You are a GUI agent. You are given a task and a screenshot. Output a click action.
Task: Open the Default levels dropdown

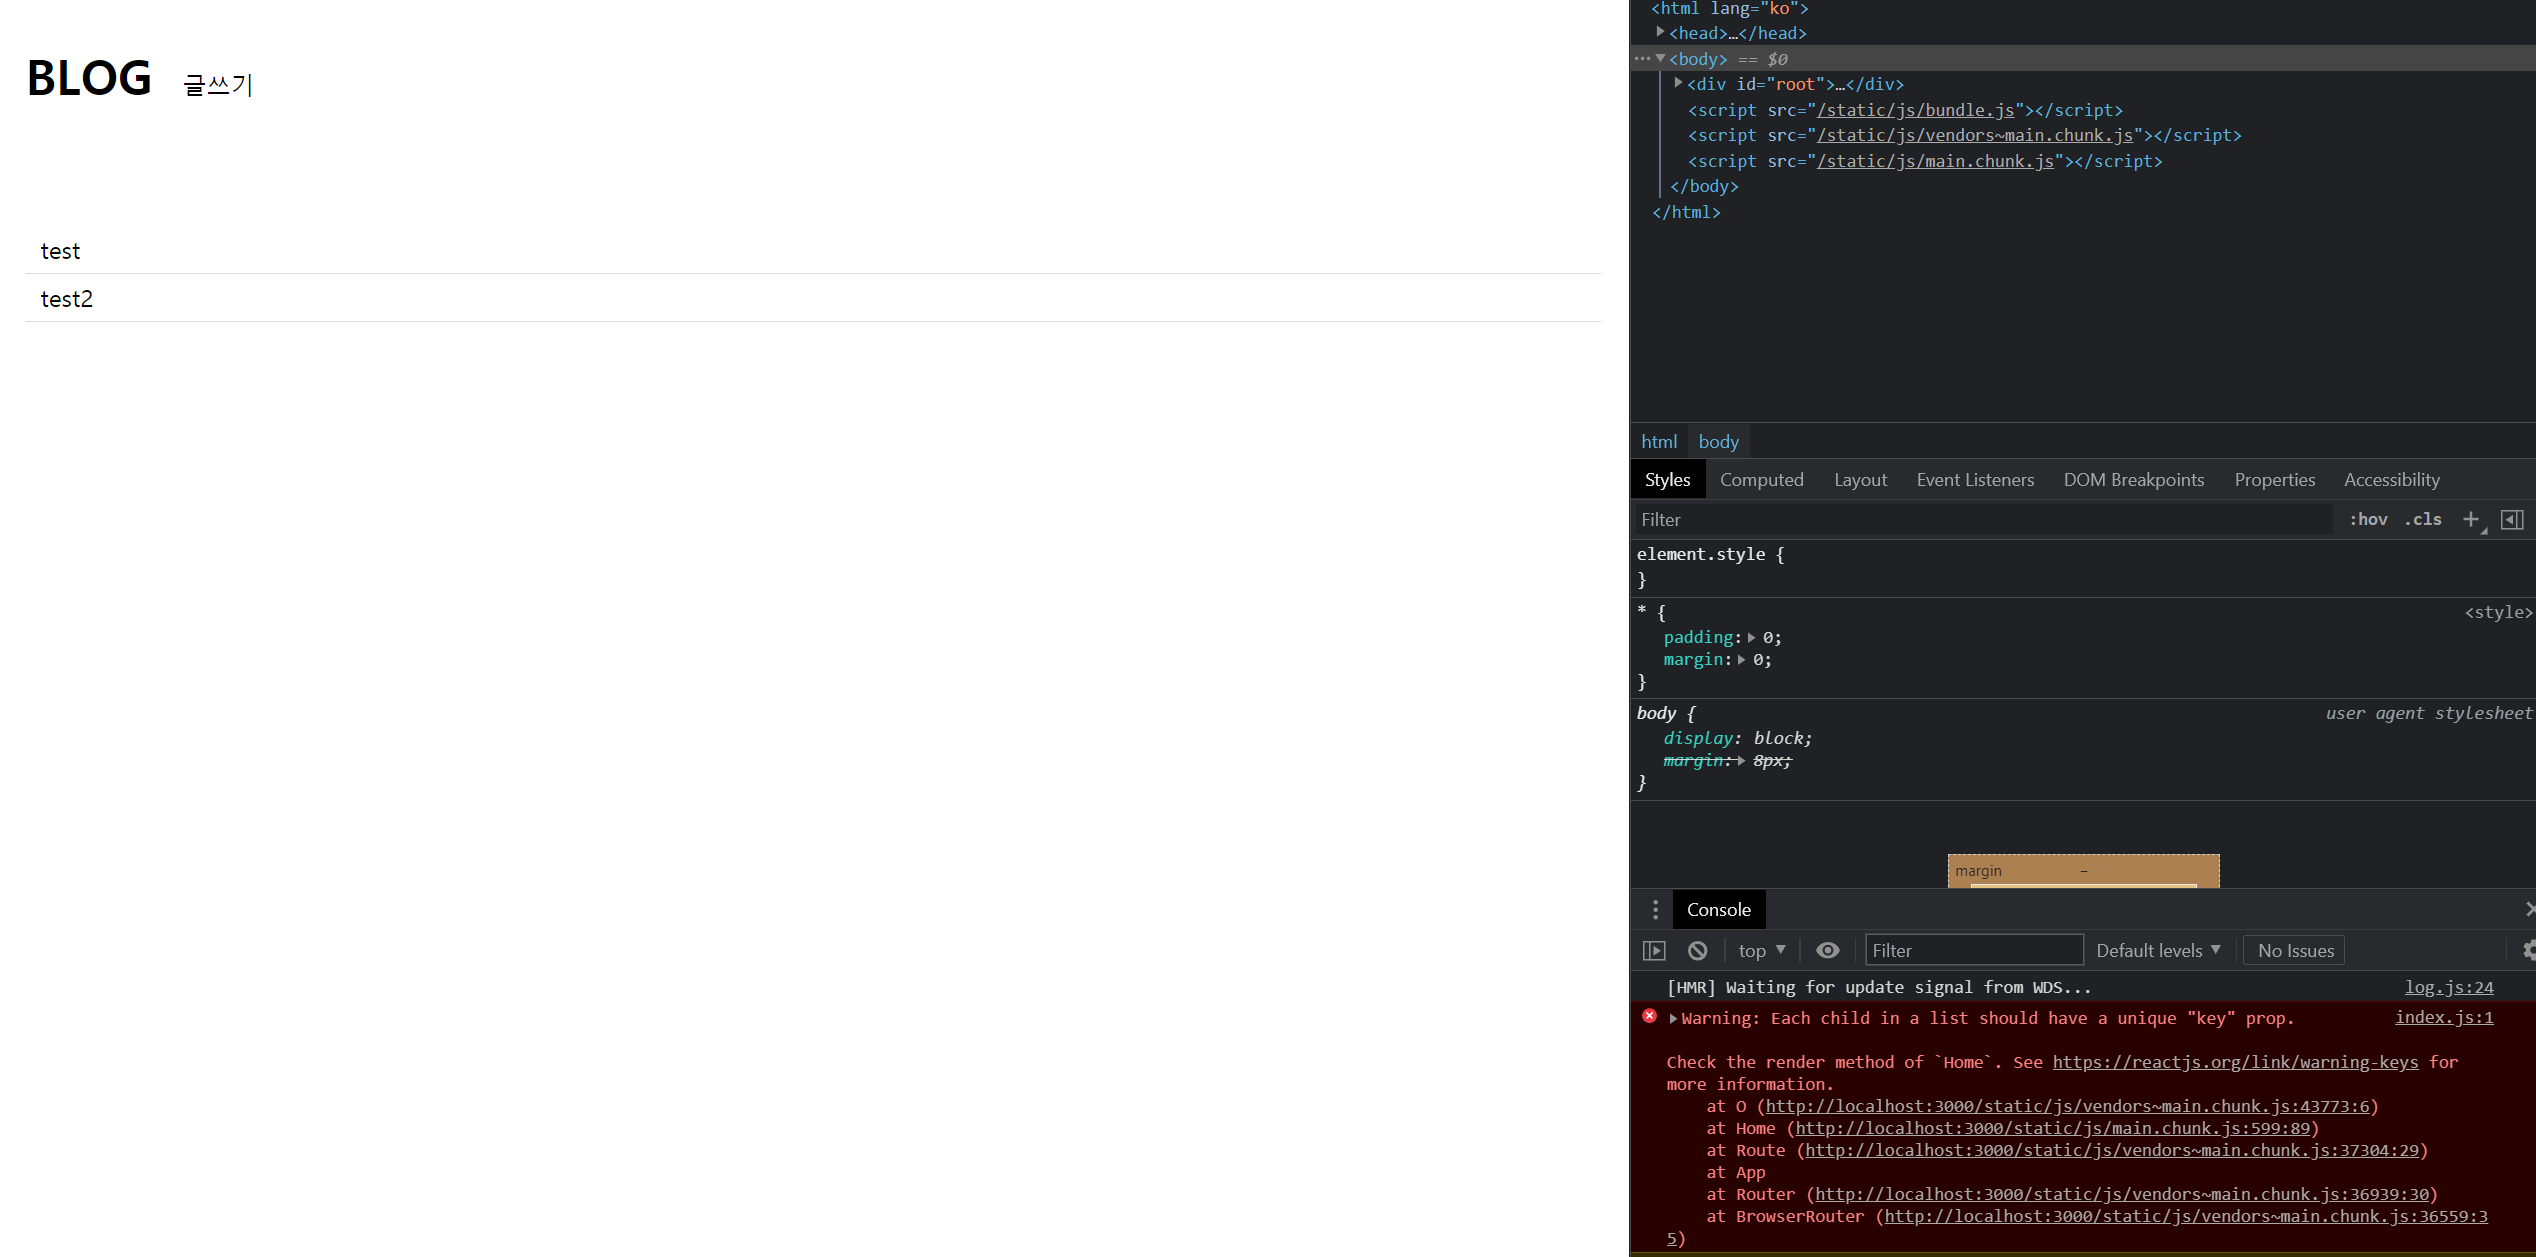click(2158, 951)
